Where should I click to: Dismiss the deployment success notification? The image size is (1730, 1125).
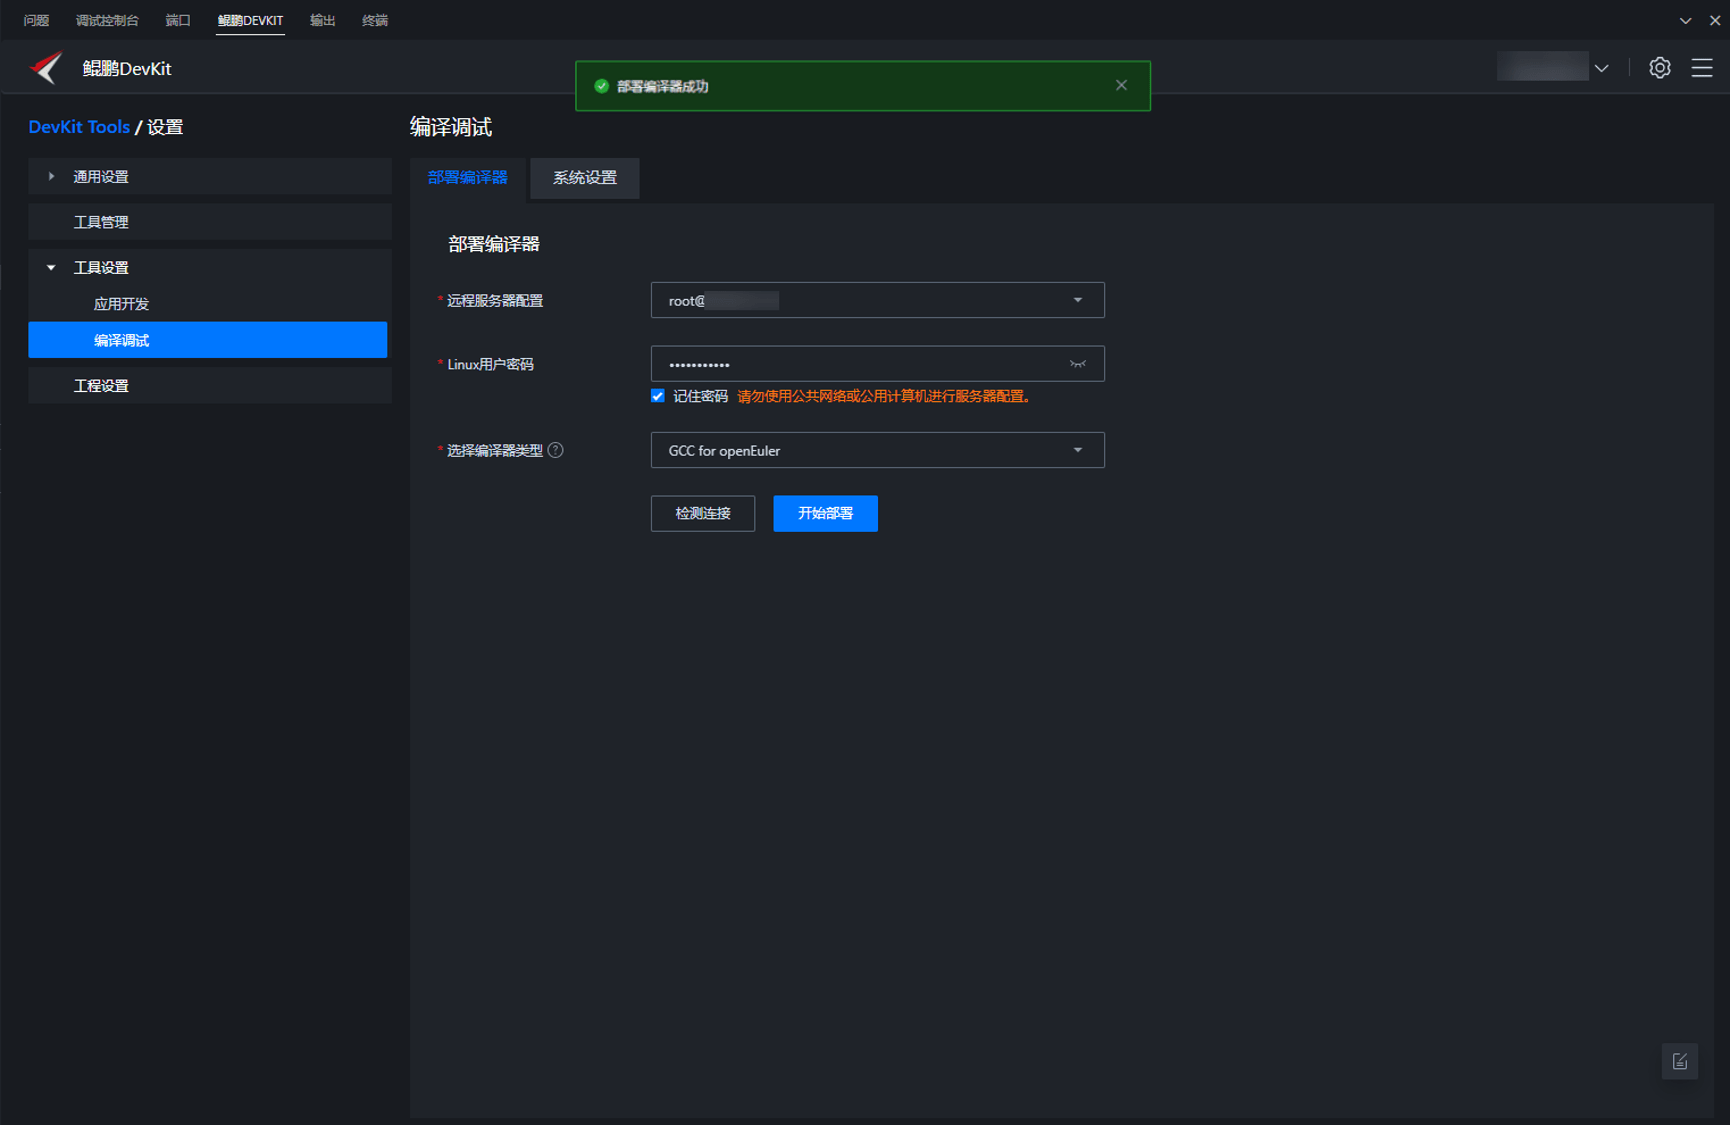[1121, 85]
